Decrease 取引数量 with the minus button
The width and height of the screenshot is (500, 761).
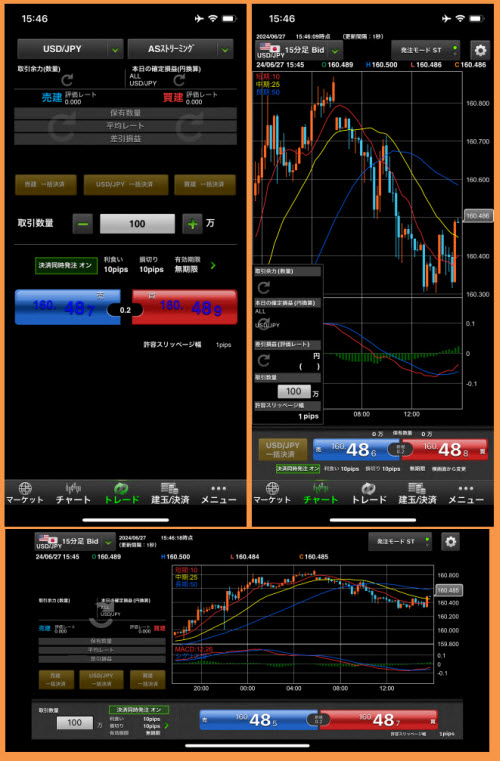click(x=83, y=224)
